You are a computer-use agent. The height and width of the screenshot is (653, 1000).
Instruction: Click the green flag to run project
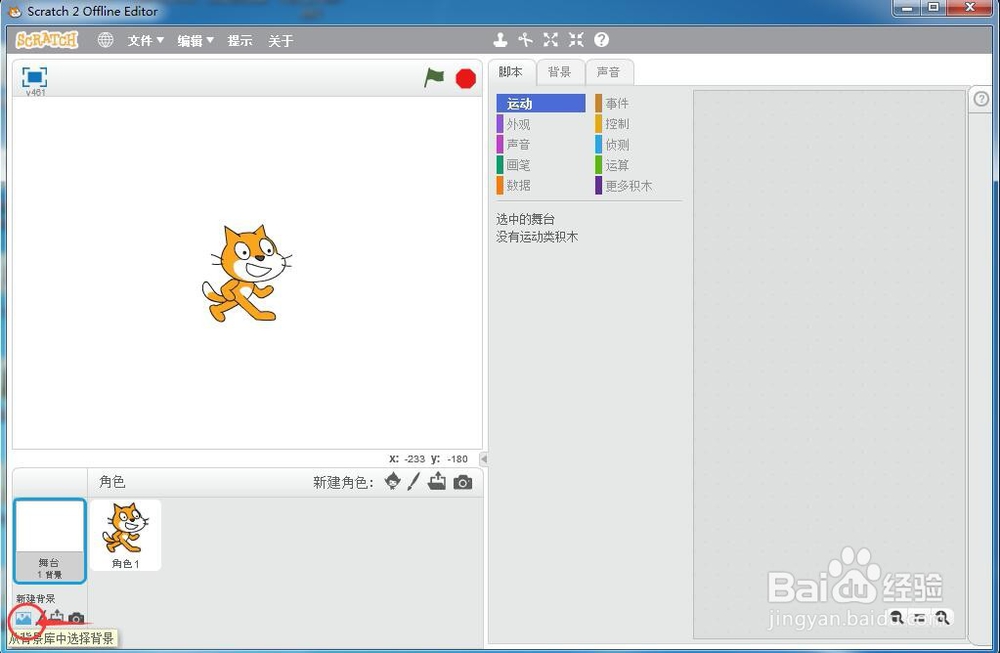(x=435, y=76)
